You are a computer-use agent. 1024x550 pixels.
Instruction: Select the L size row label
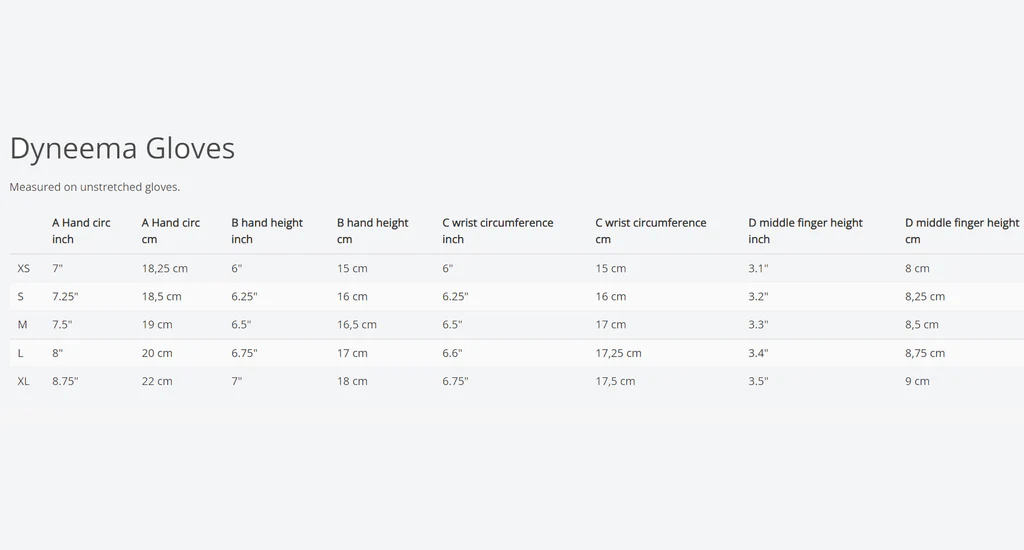tap(21, 353)
